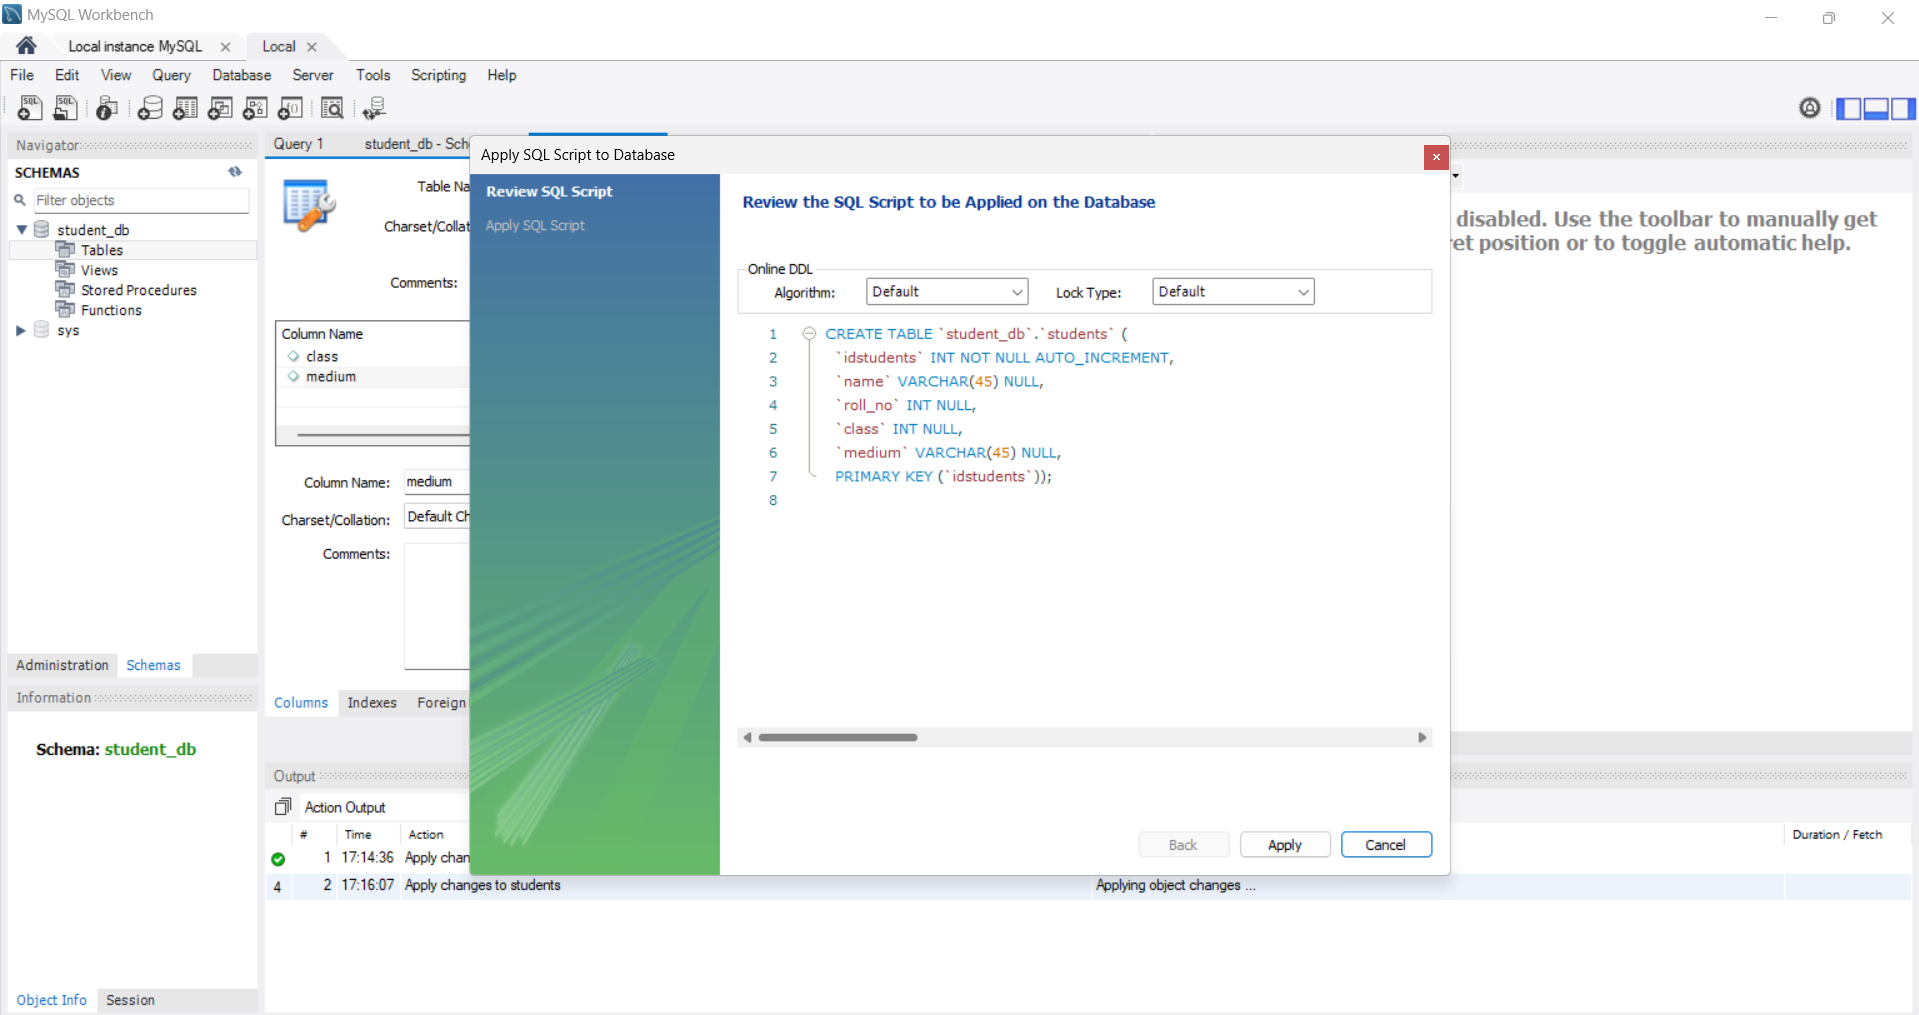Create a new view icon
1919x1015 pixels.
click(220, 108)
